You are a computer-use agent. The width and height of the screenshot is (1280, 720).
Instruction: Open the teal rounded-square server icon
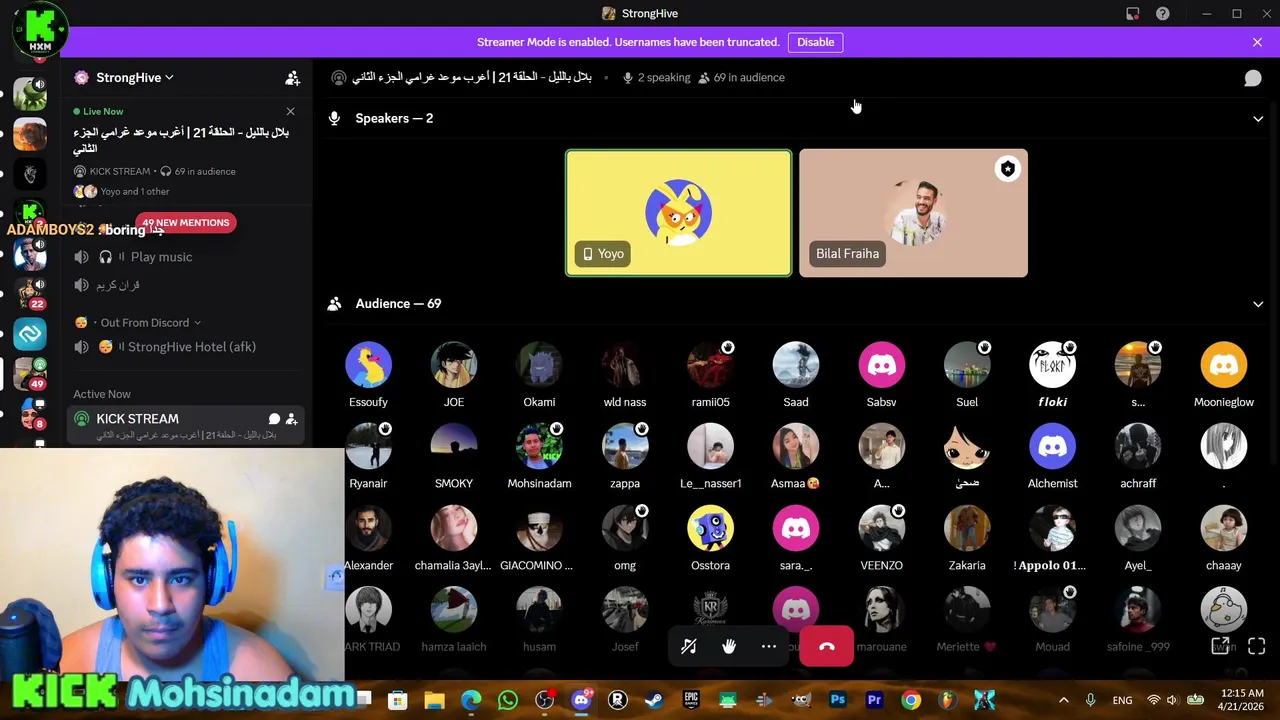tap(30, 333)
